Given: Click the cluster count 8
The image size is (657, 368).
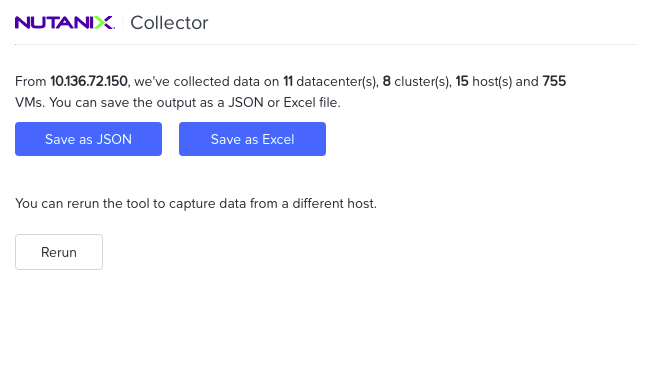Looking at the screenshot, I should click(x=387, y=81).
